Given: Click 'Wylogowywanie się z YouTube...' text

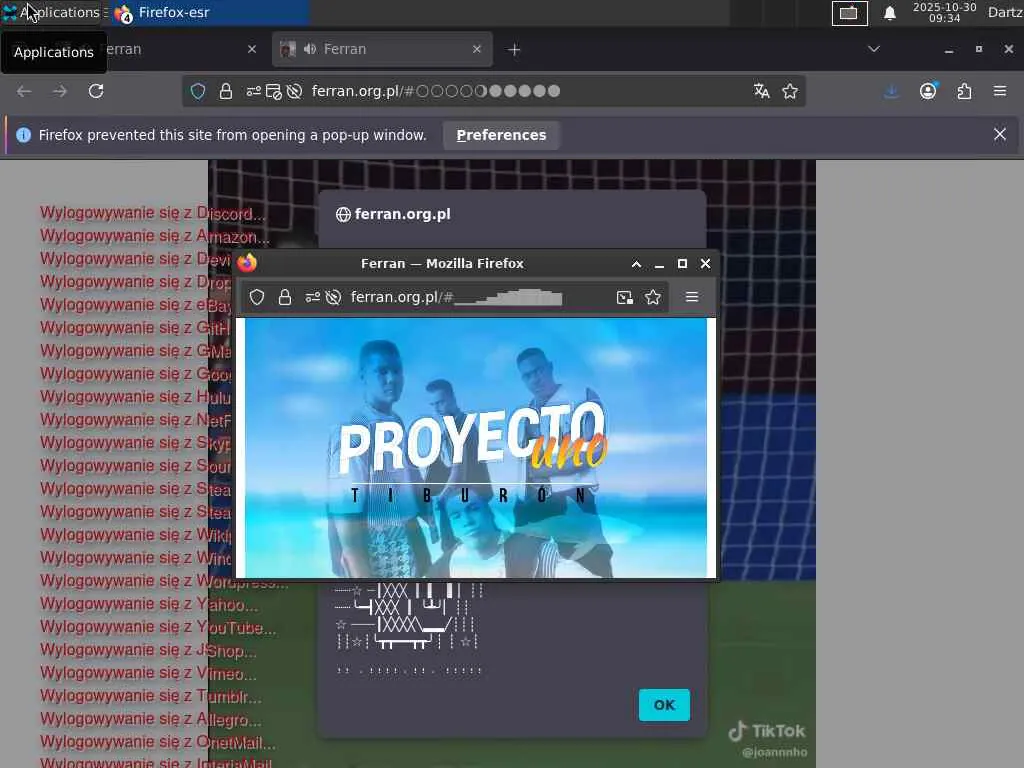Looking at the screenshot, I should tap(158, 628).
